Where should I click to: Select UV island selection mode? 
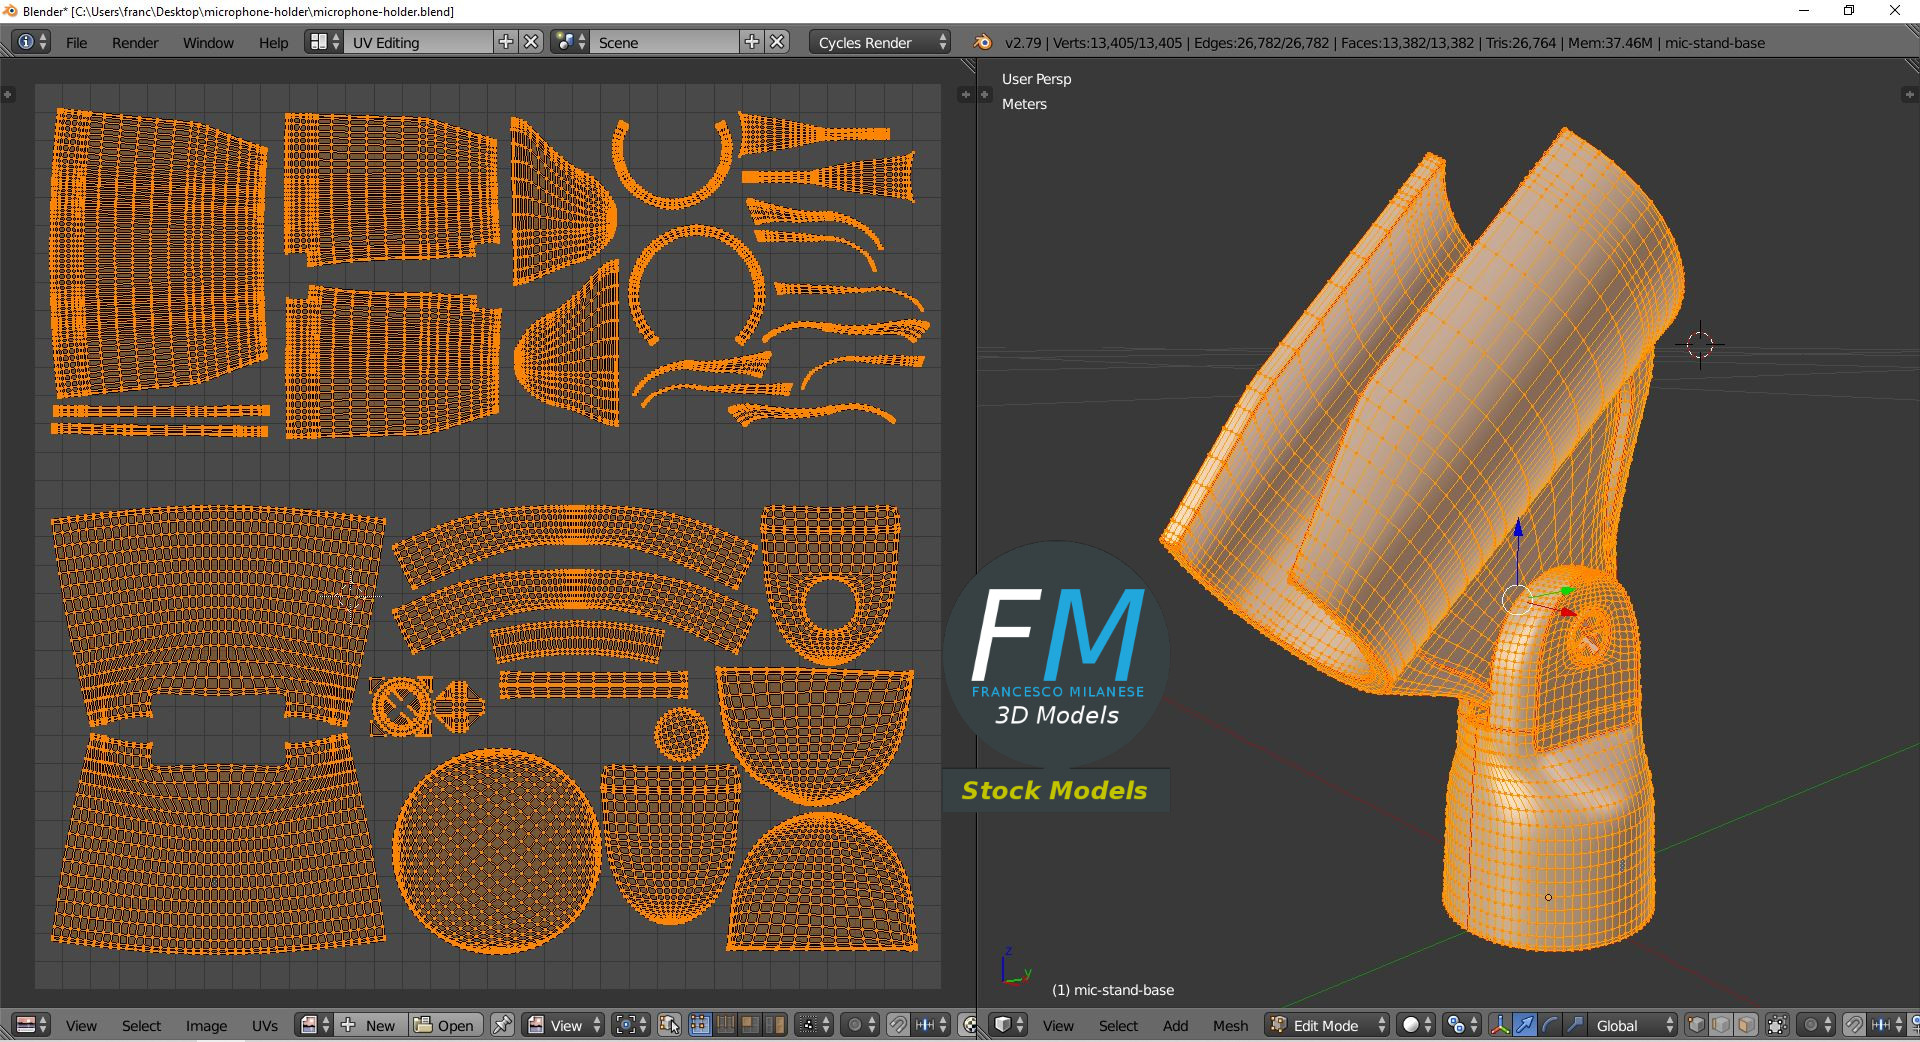[774, 1025]
